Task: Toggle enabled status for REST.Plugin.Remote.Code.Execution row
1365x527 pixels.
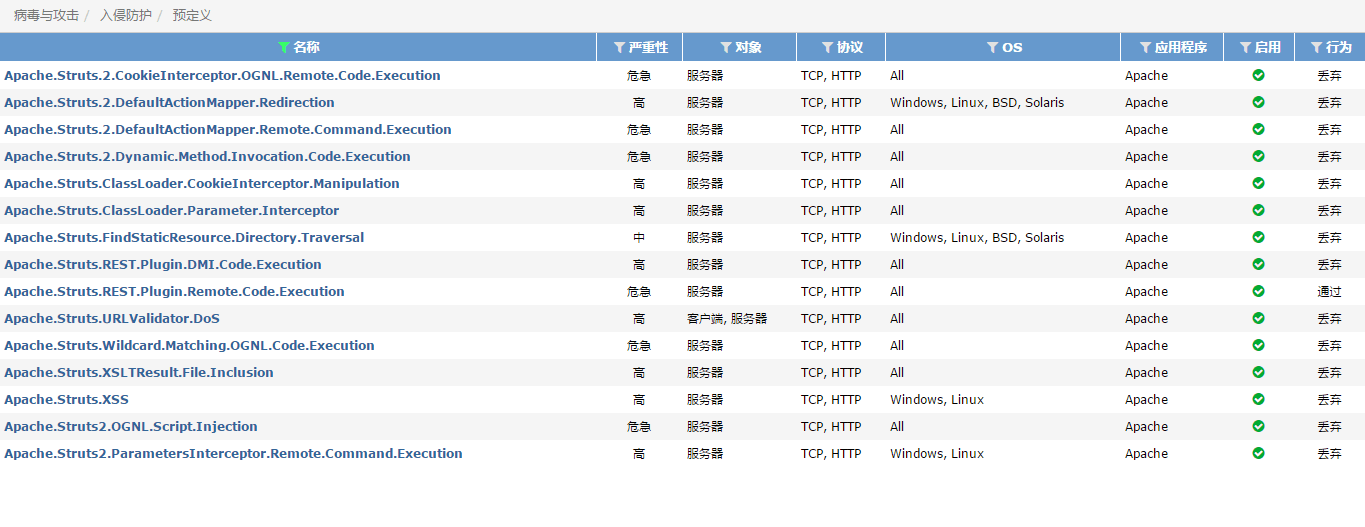Action: 1259,291
